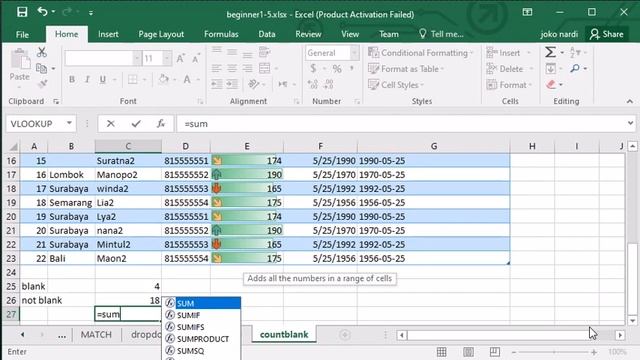This screenshot has width=640, height=360.
Task: Click the Copy icon in Clipboard group
Action: [x=42, y=68]
